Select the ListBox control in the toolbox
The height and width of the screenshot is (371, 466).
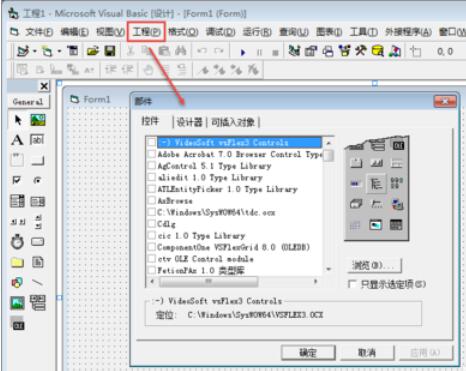point(38,201)
